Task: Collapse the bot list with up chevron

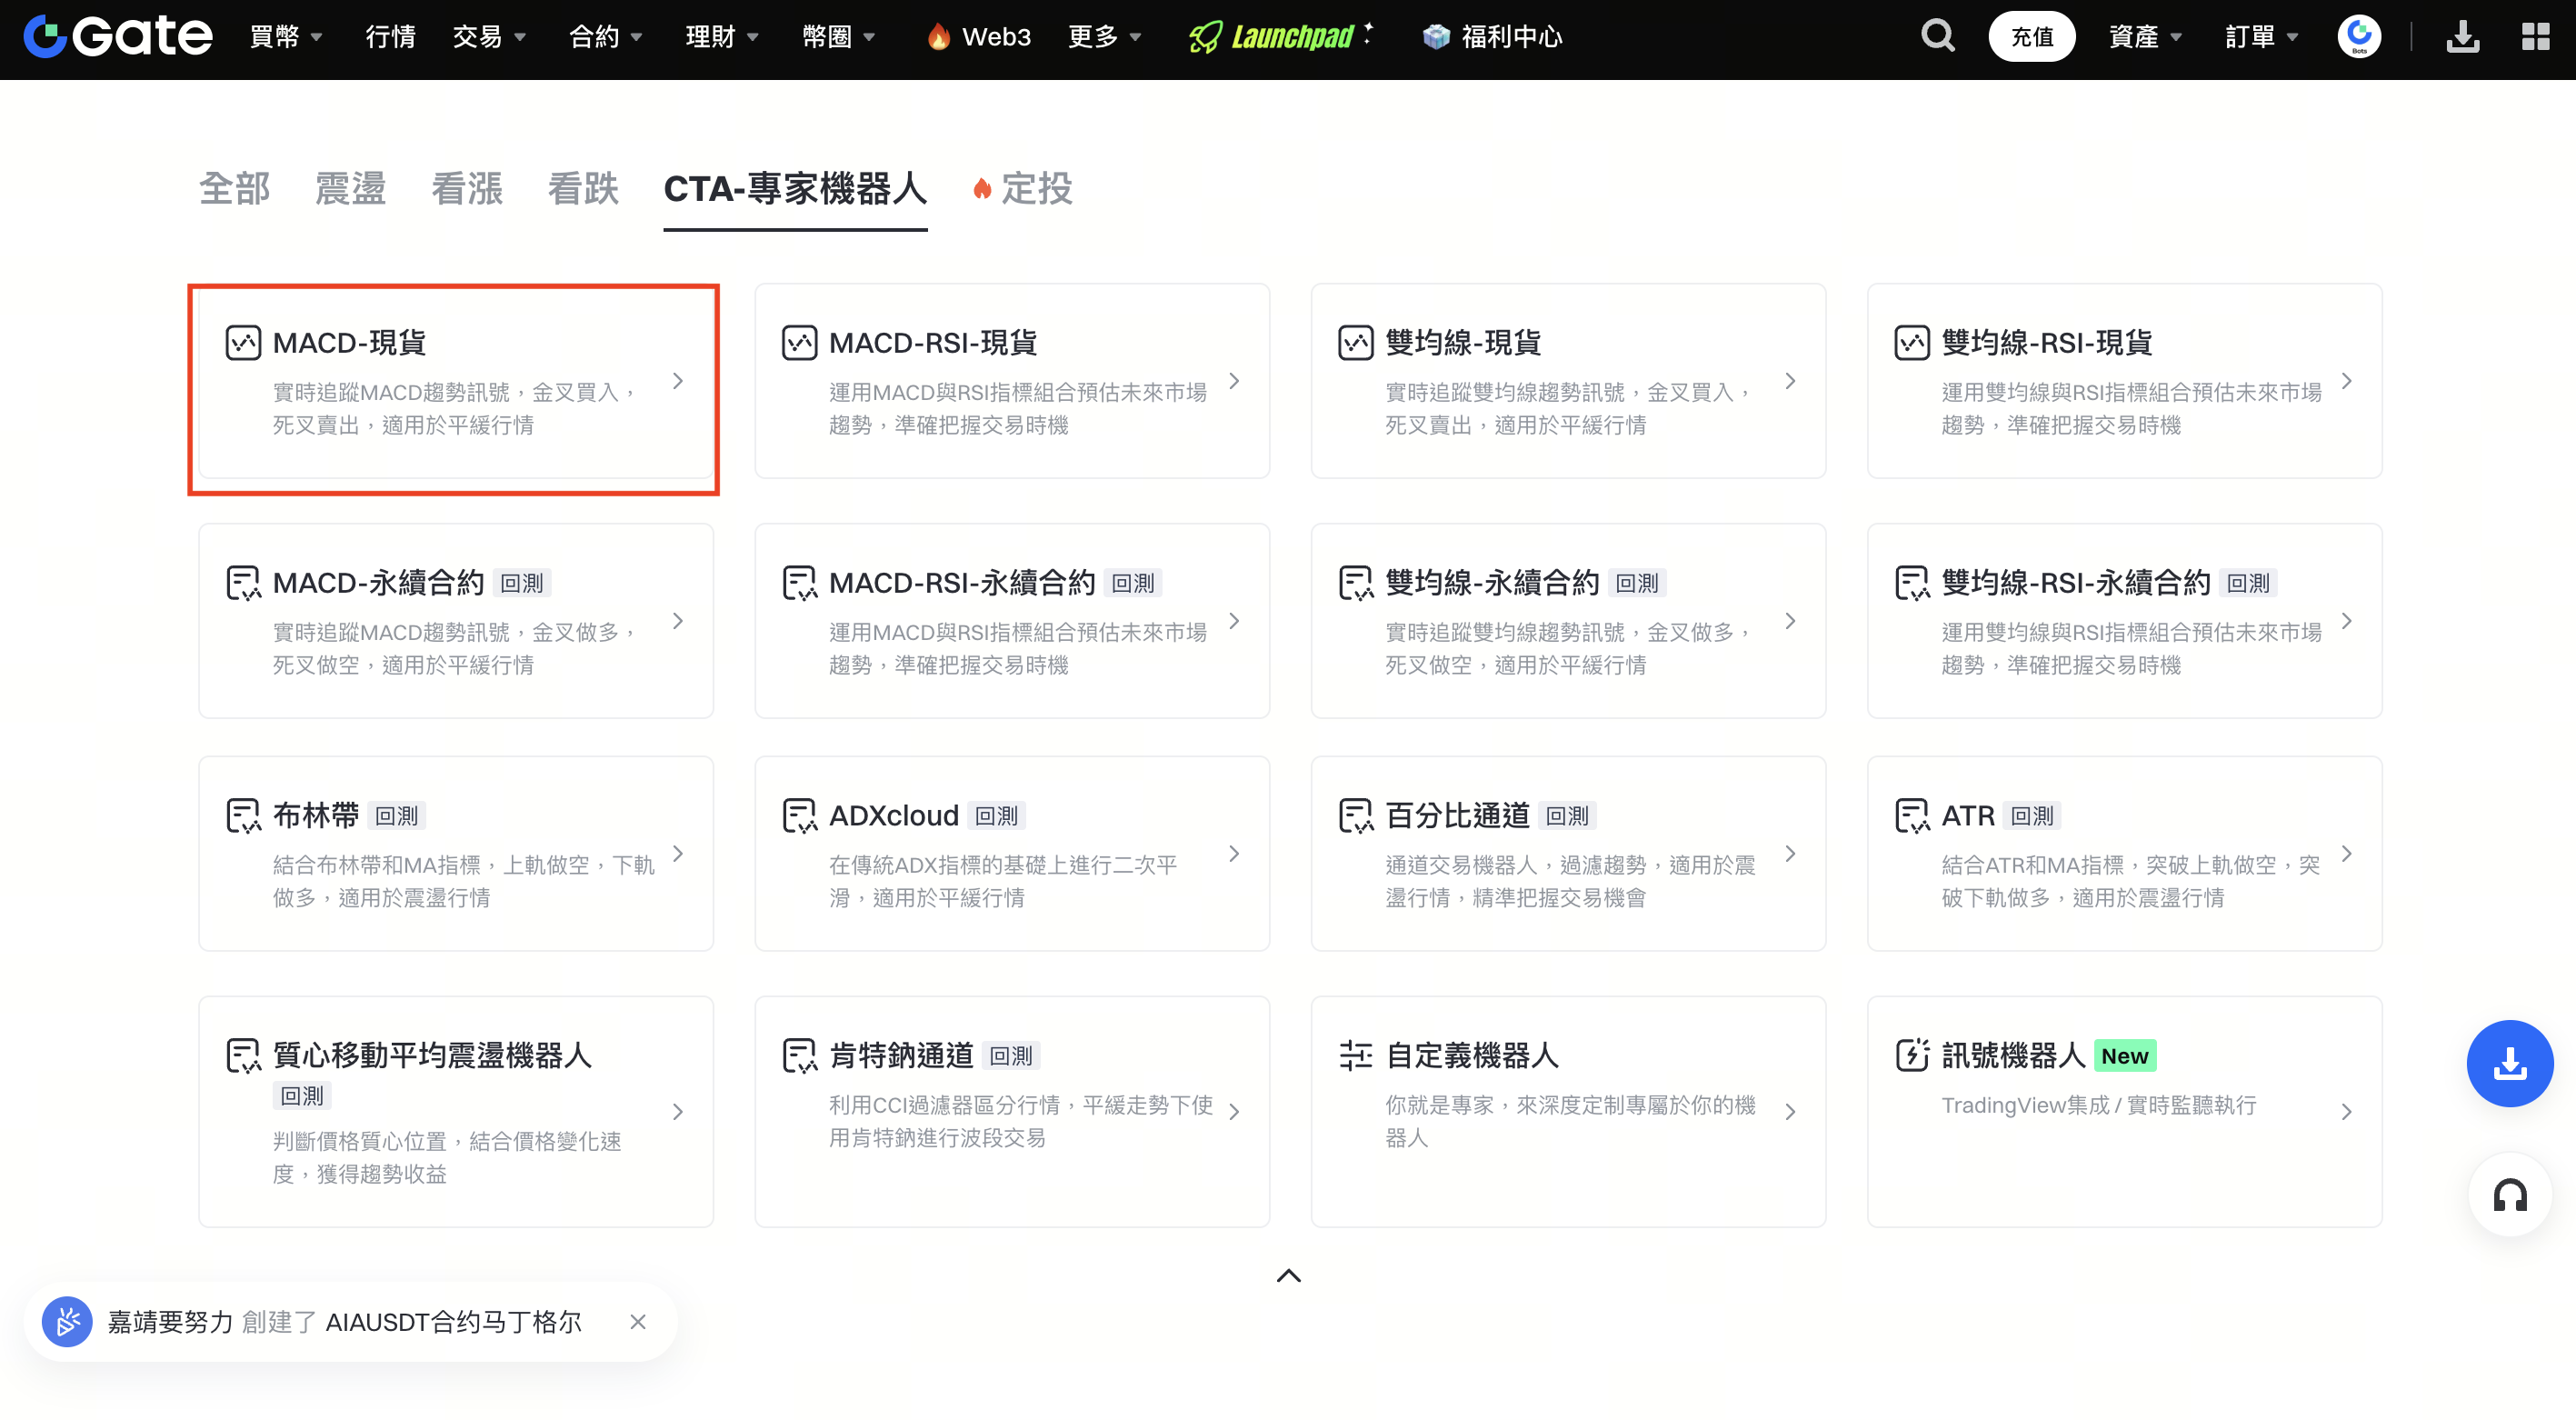Action: (x=1288, y=1275)
